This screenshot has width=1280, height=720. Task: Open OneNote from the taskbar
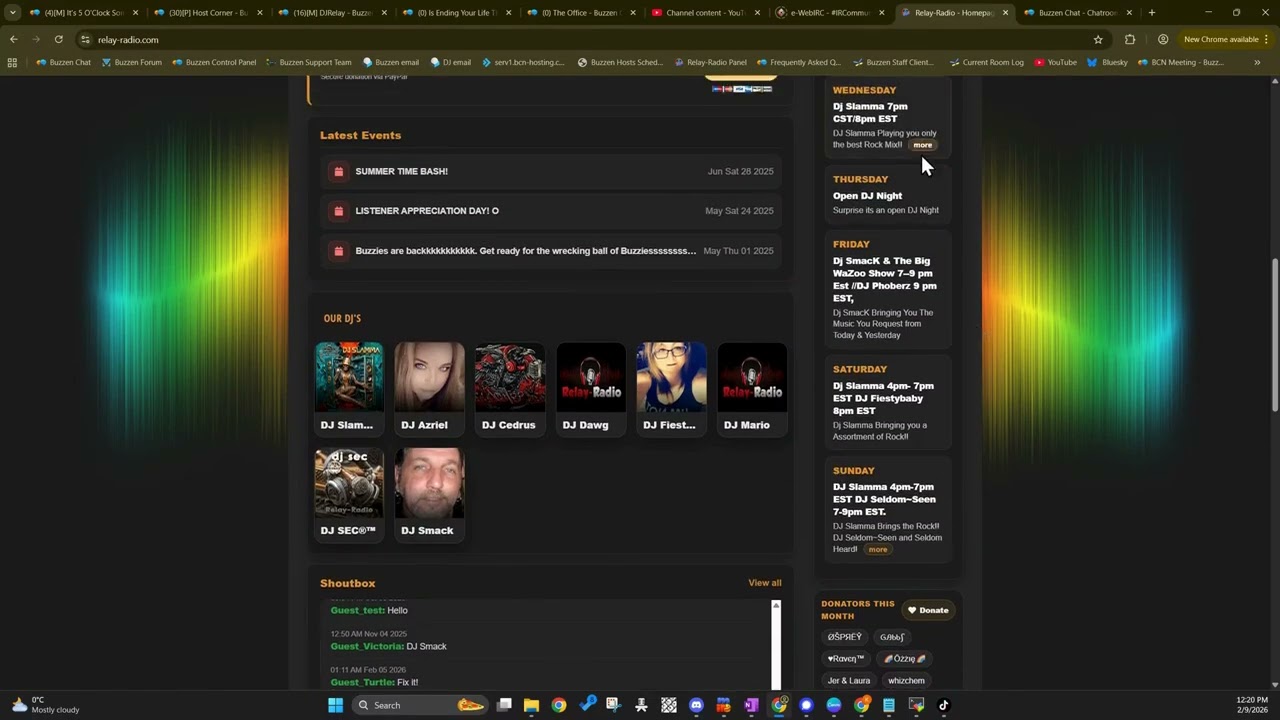tap(751, 705)
